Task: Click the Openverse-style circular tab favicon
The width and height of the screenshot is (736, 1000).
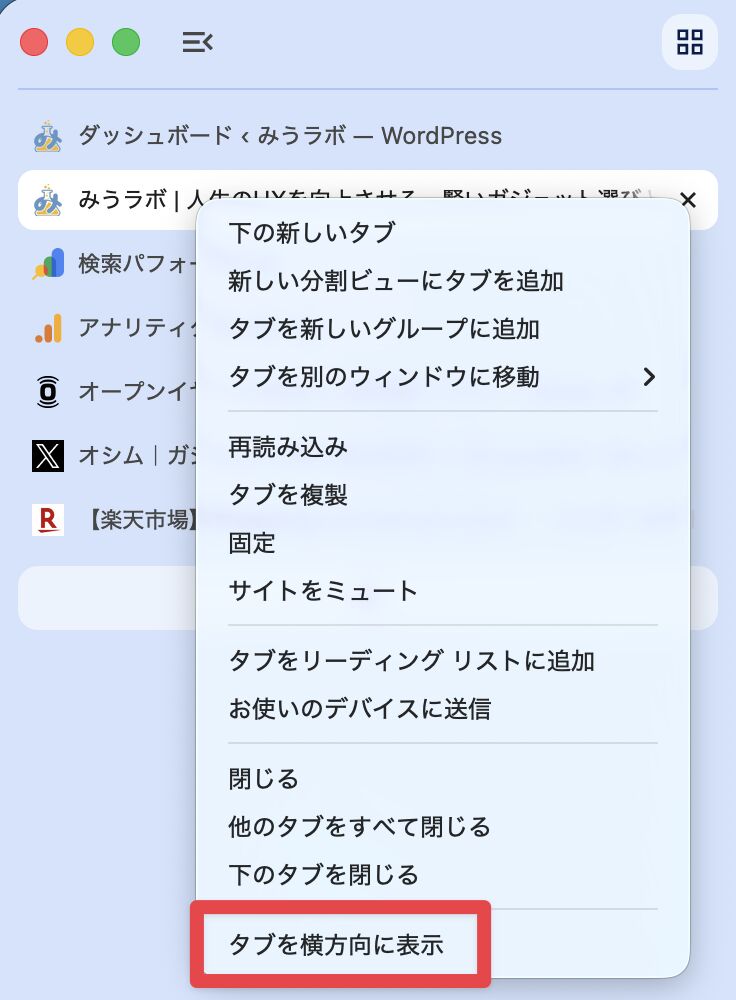Action: click(x=48, y=392)
